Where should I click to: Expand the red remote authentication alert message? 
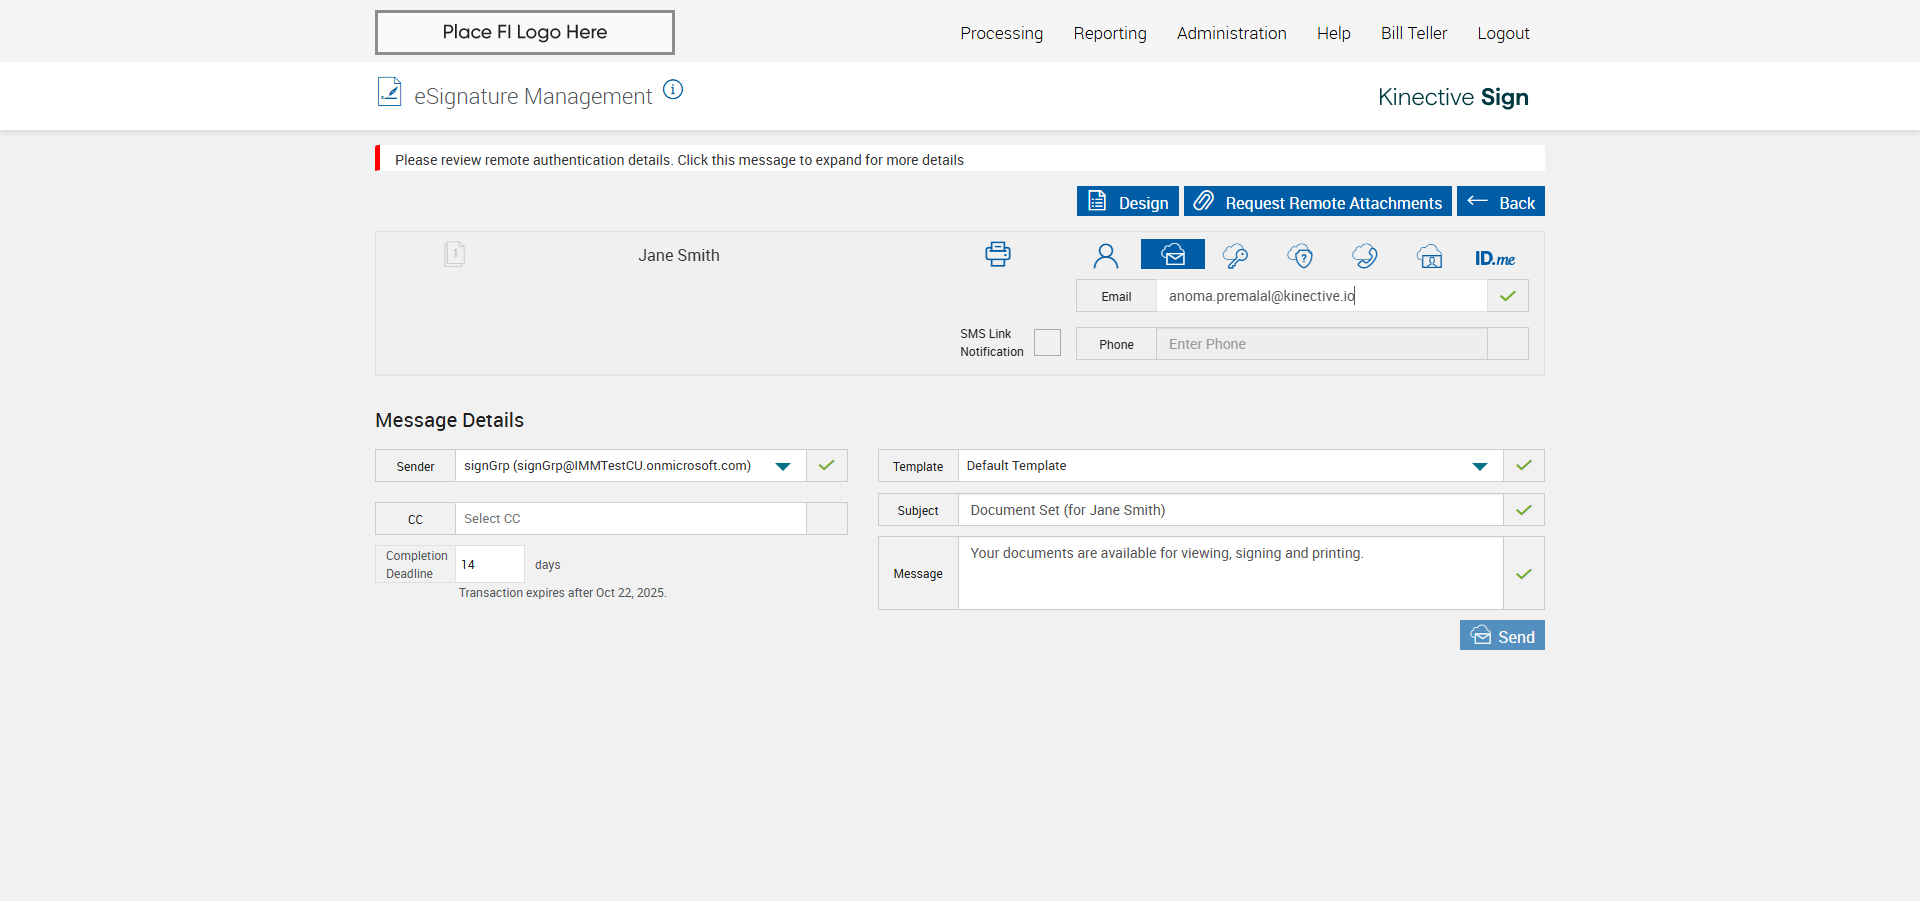pyautogui.click(x=679, y=160)
